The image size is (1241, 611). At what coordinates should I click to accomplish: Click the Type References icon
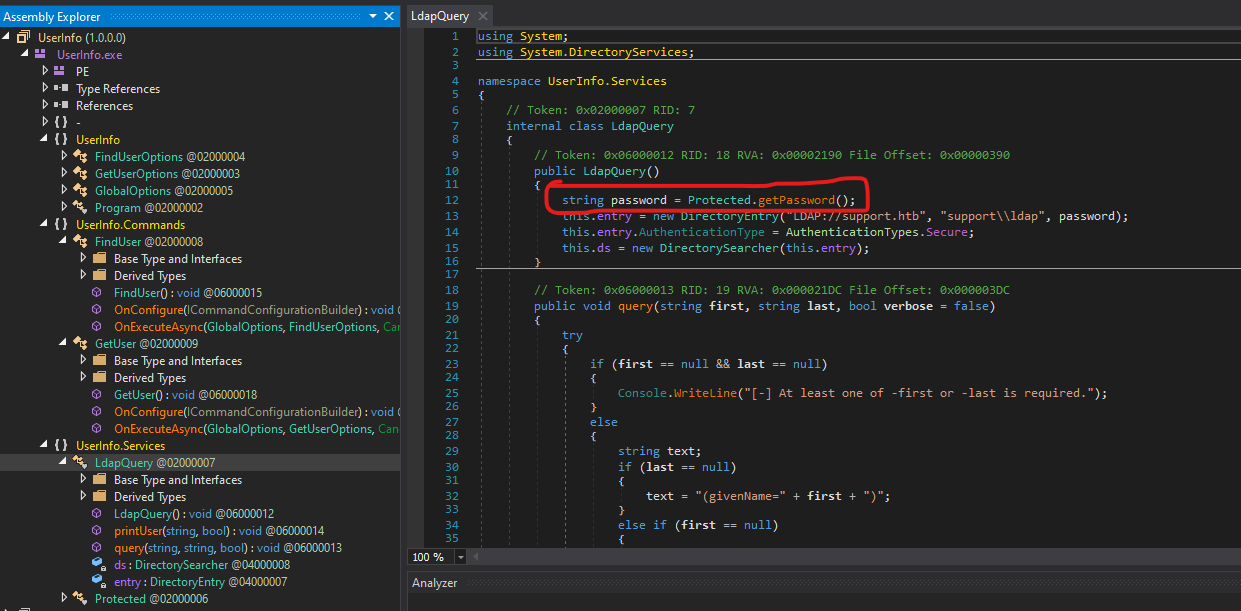click(61, 89)
